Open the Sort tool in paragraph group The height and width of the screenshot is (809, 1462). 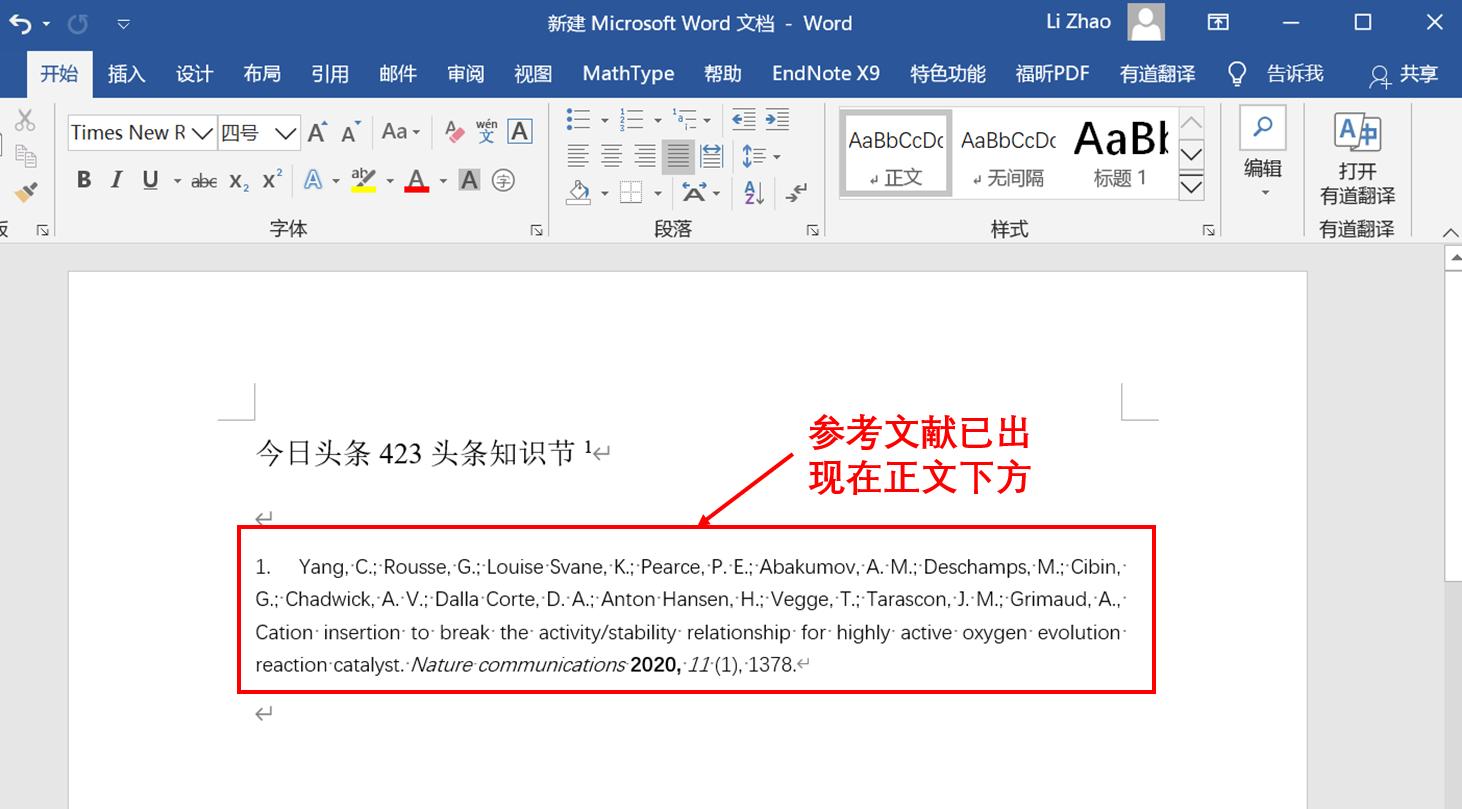(x=751, y=192)
